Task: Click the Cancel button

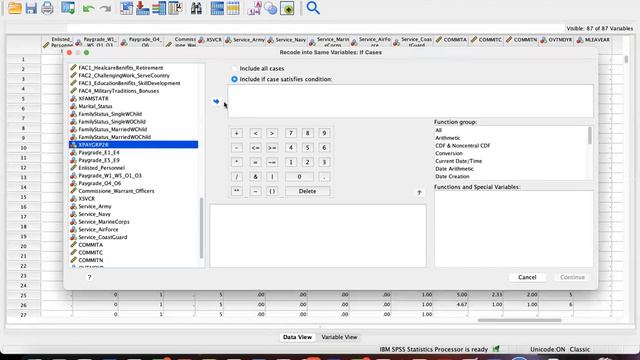Action: pos(527,277)
